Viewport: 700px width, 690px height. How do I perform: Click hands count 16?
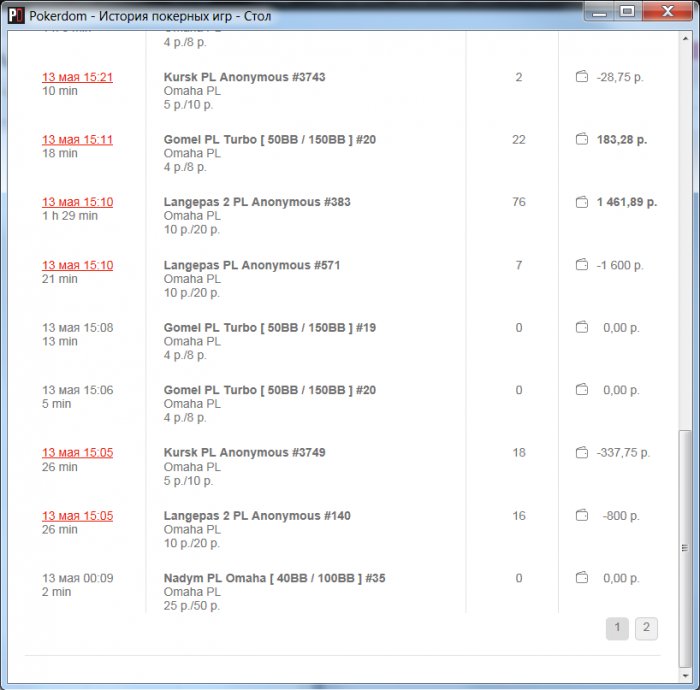[x=519, y=516]
